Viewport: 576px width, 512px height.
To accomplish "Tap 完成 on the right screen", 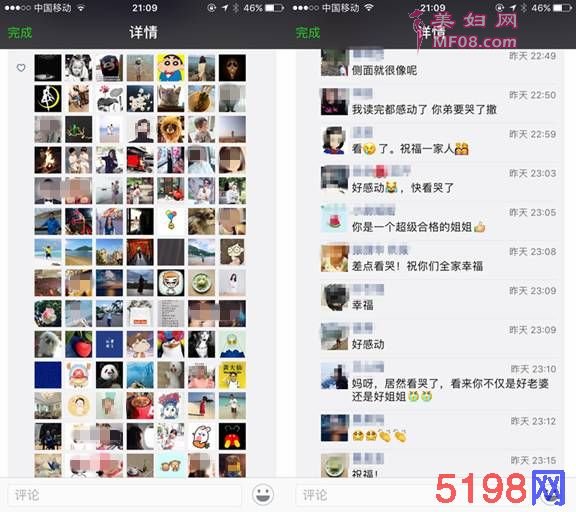I will (308, 33).
